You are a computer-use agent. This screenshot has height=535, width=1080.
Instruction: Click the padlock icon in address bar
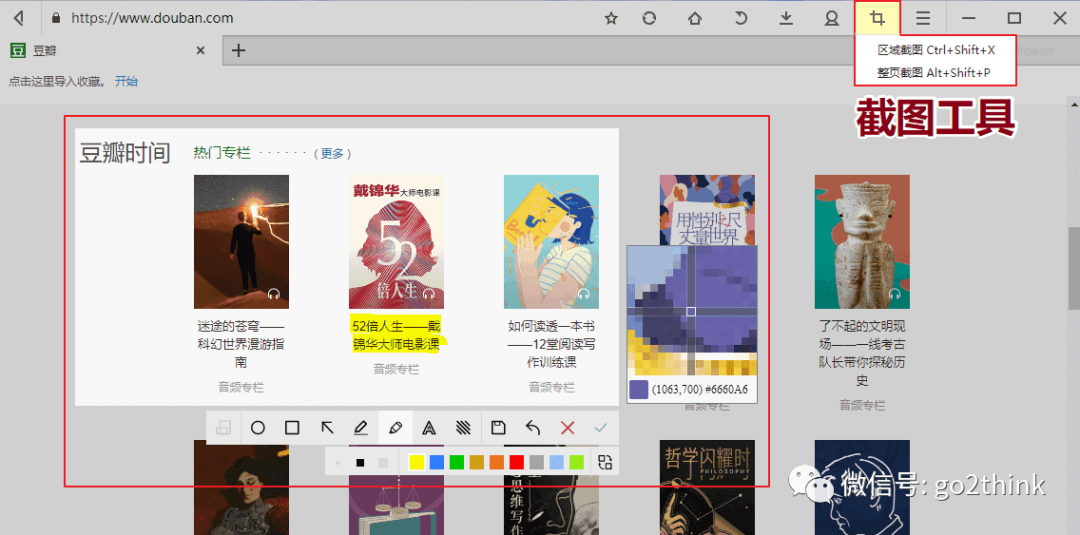(x=56, y=18)
